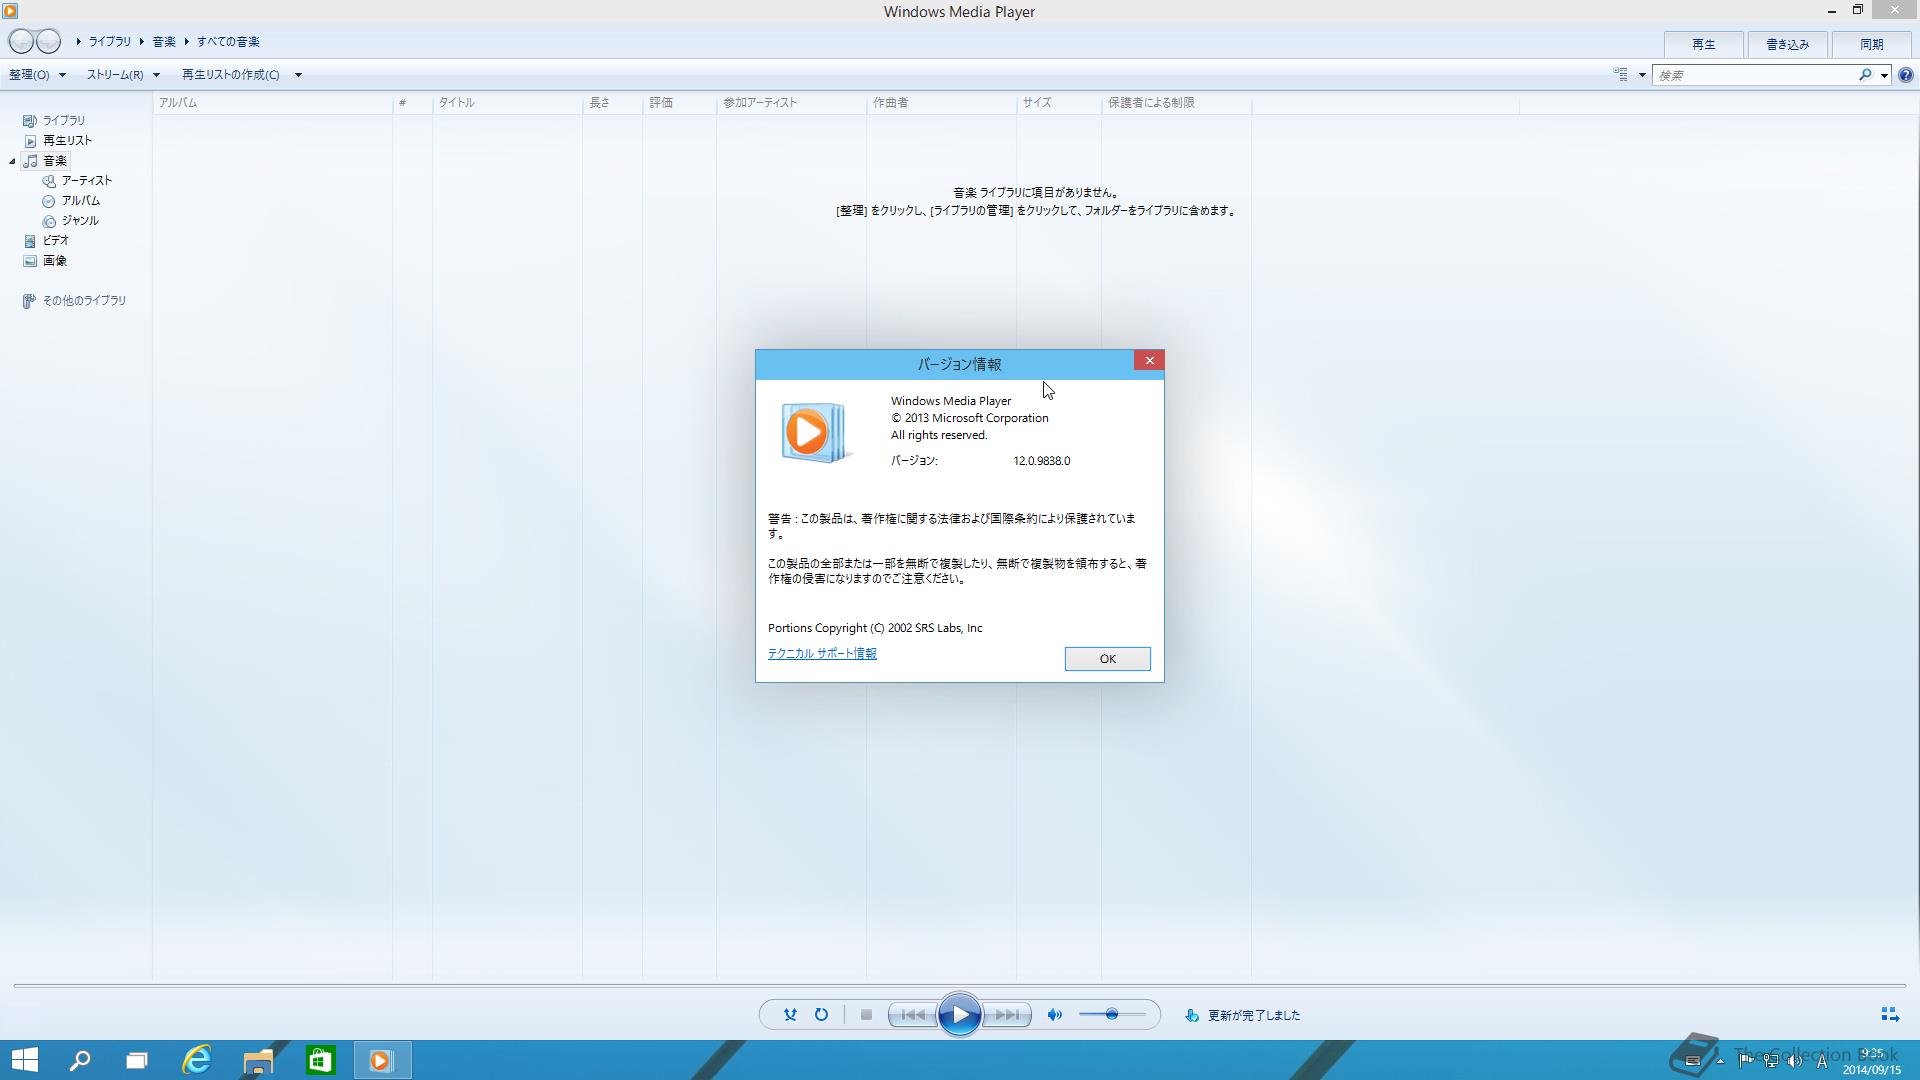This screenshot has width=1920, height=1080.
Task: Expand the arrow next to 再生リストの作成
Action: 298,75
